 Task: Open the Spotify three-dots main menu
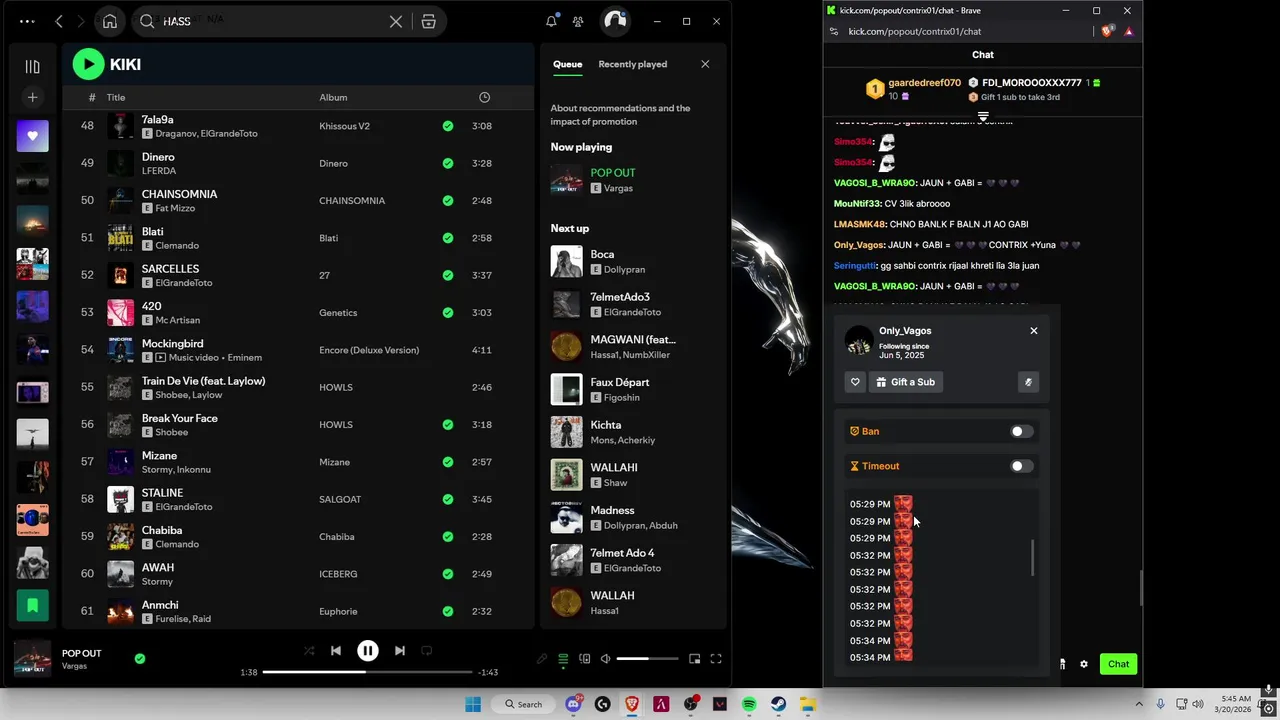(27, 21)
